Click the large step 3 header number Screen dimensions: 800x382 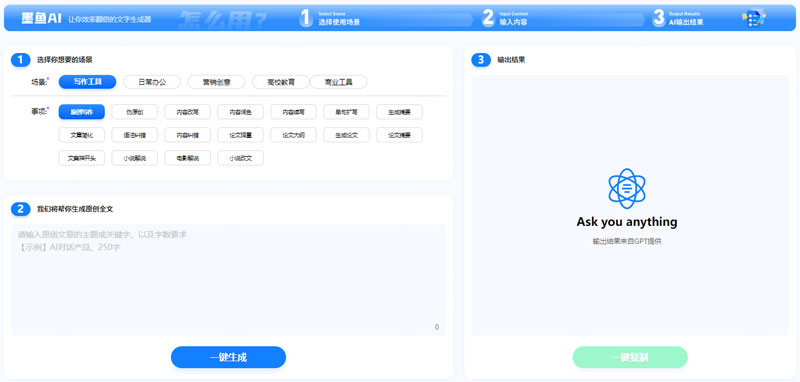659,18
